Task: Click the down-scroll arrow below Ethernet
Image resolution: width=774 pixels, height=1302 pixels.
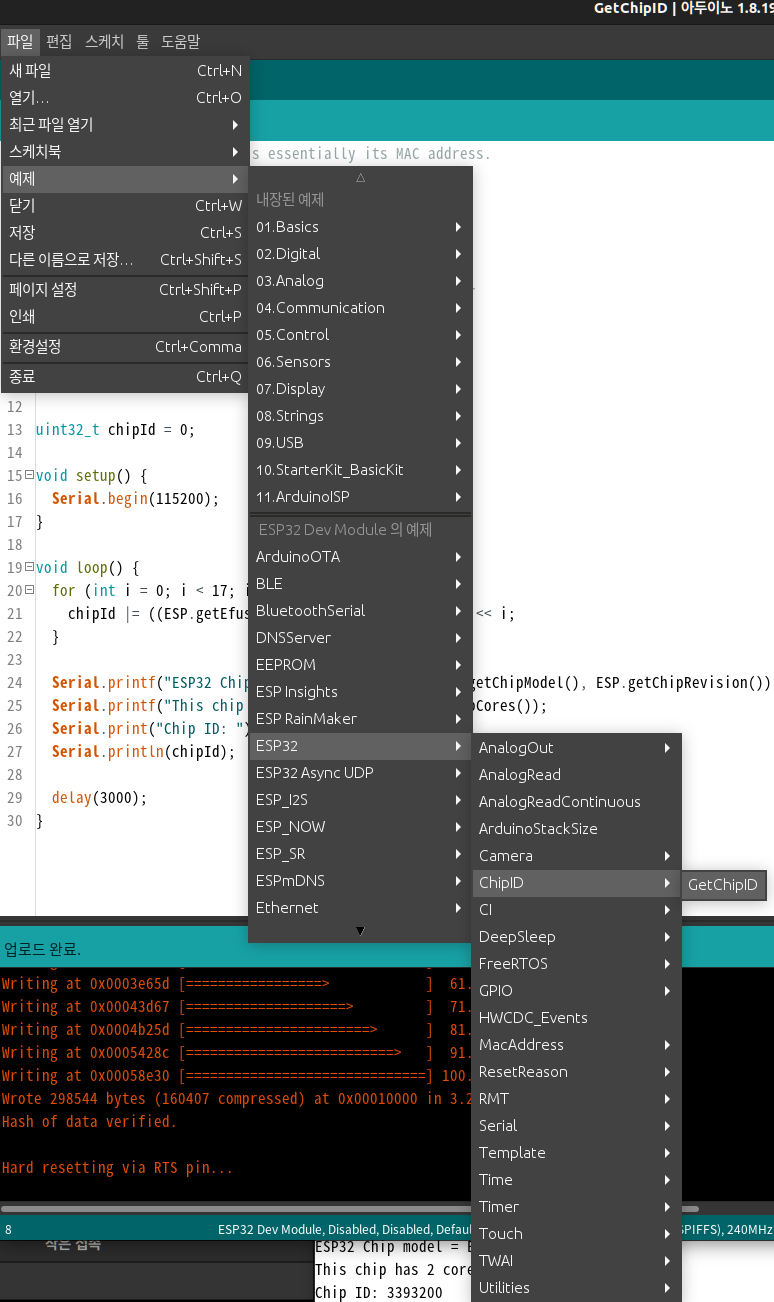Action: click(x=360, y=931)
